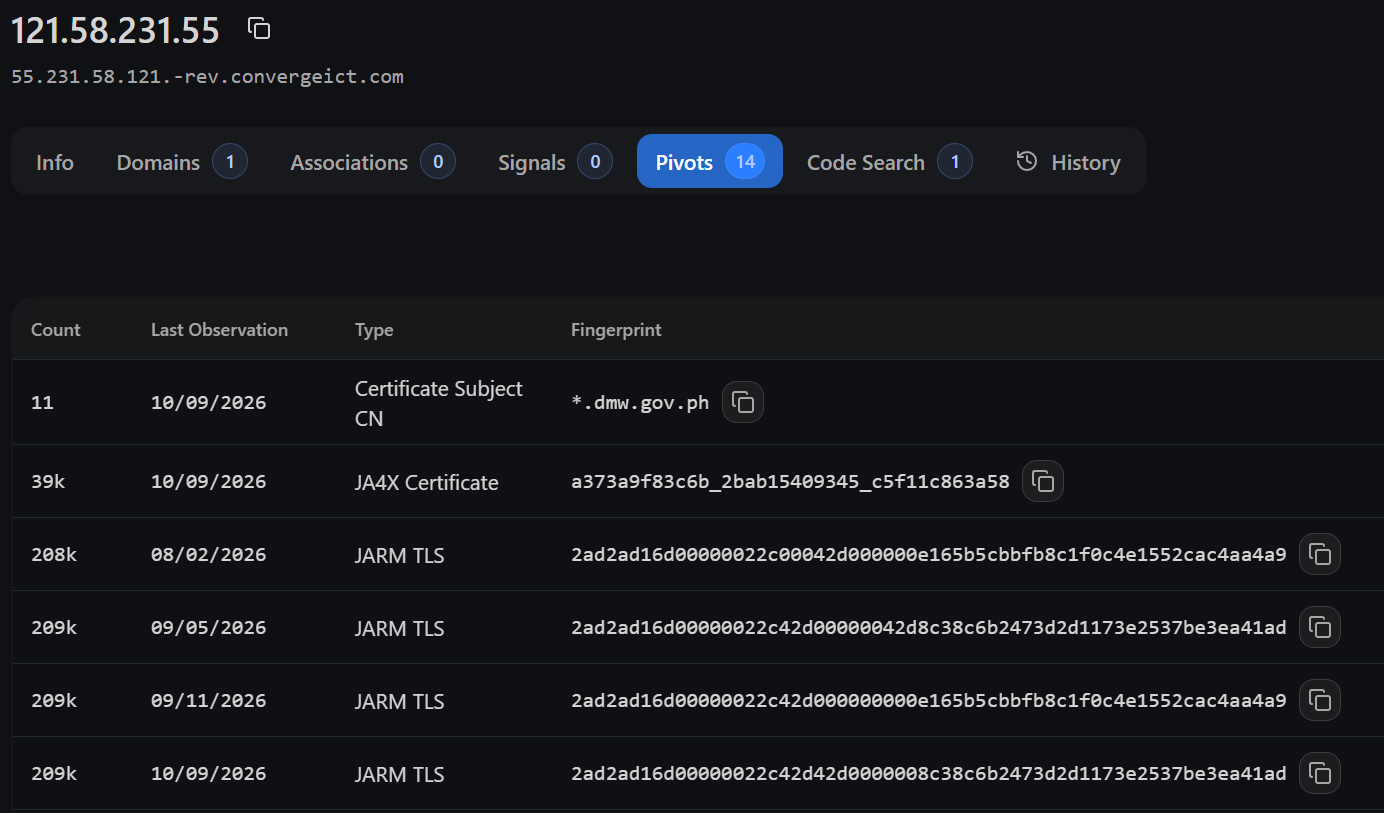Viewport: 1384px width, 813px height.
Task: Click the reverse DNS hostname convergeict.com
Action: coord(207,76)
